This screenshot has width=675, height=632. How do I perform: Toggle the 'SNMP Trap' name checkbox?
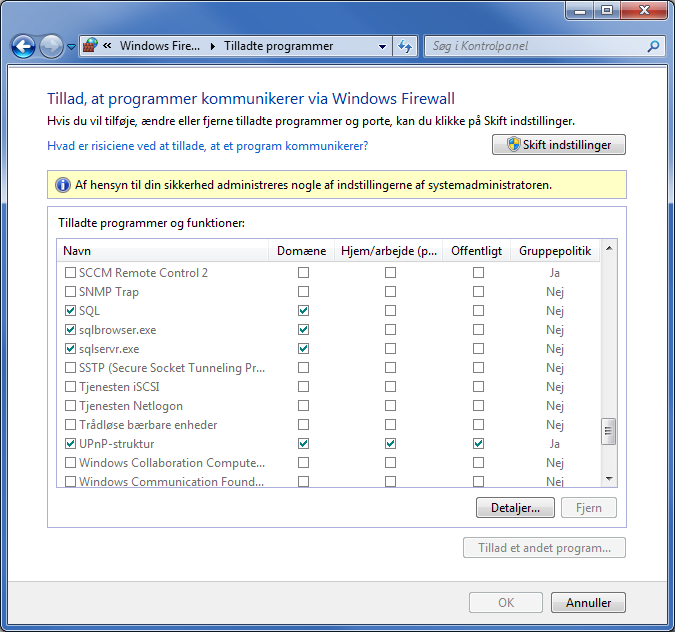(70, 291)
